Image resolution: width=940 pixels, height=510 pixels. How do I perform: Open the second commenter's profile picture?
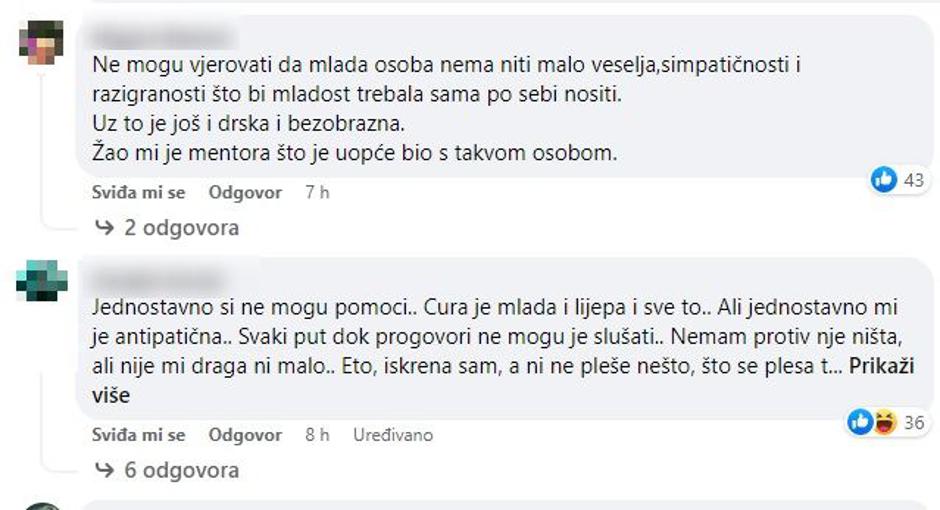pyautogui.click(x=41, y=281)
